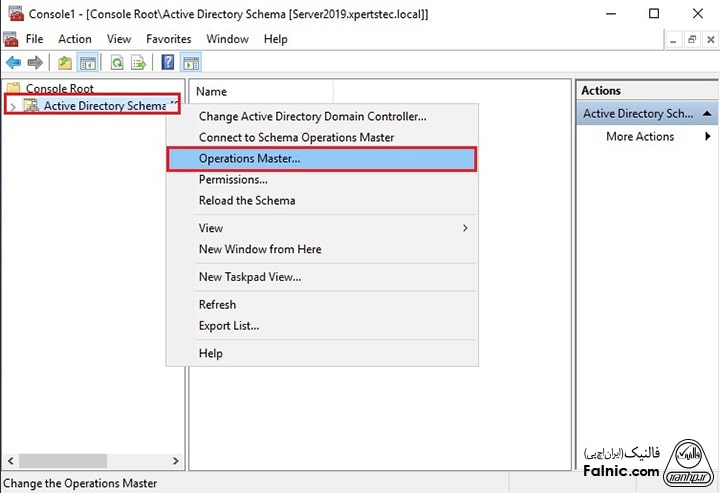Click Connect to Schema Operations Master
Image resolution: width=720 pixels, height=493 pixels.
coord(296,138)
